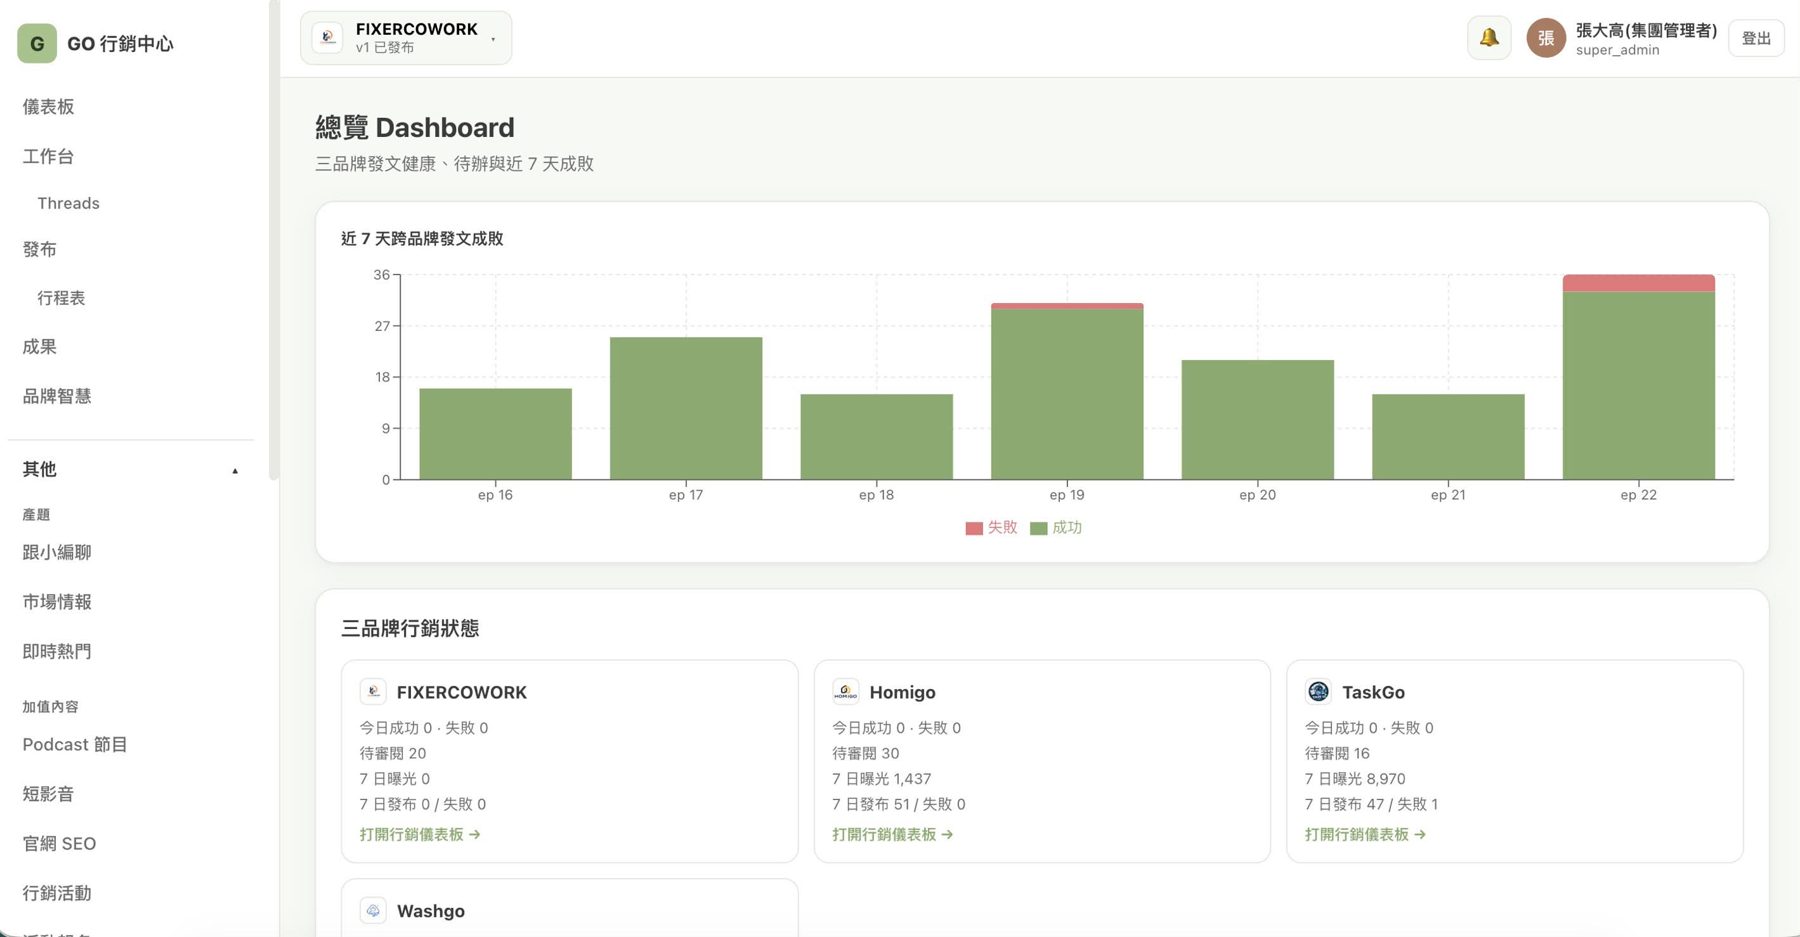
Task: Open 品牌智慧 in sidebar
Action: pyautogui.click(x=57, y=396)
